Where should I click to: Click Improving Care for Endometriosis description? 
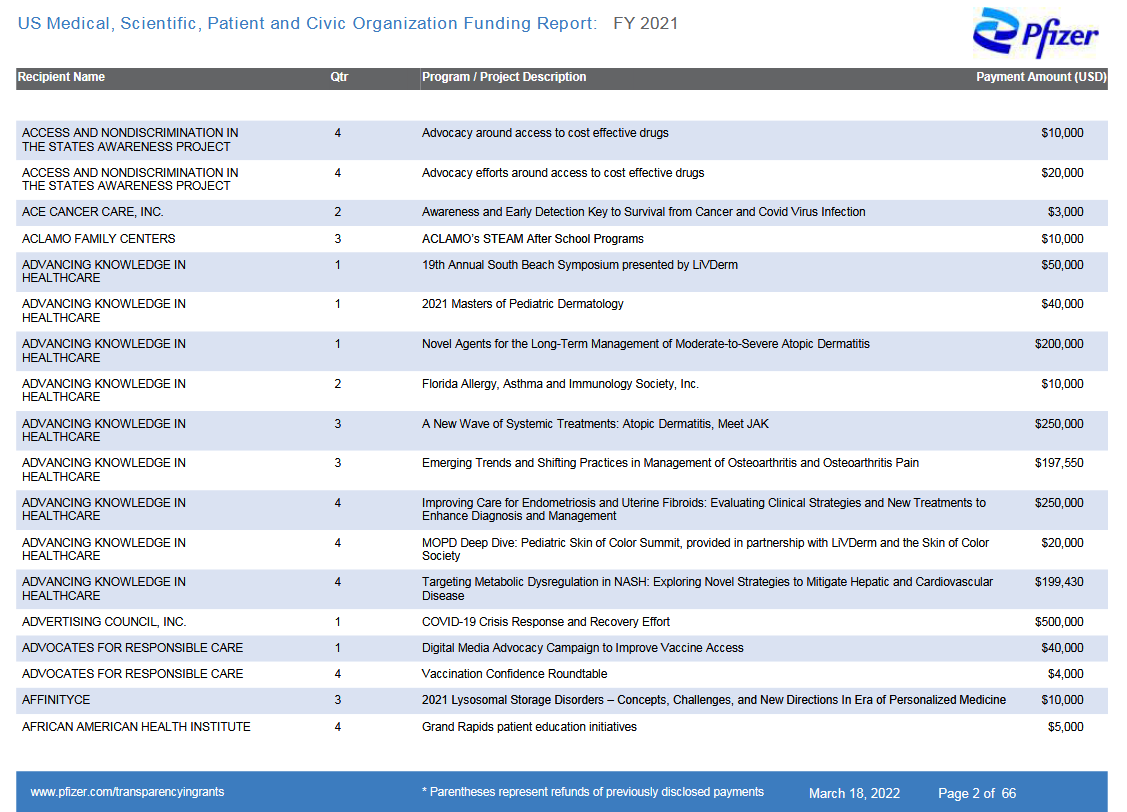[704, 509]
